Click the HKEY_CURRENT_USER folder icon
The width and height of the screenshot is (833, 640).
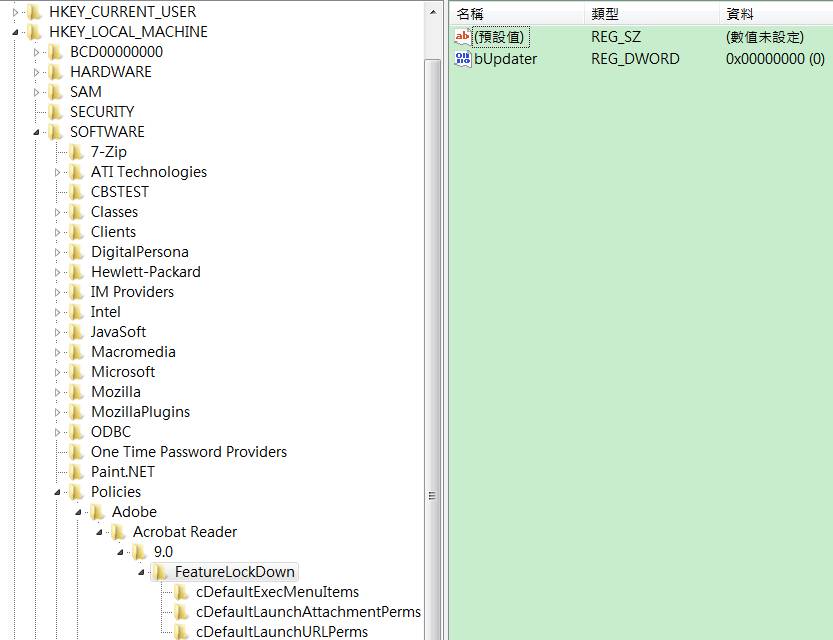pos(35,11)
